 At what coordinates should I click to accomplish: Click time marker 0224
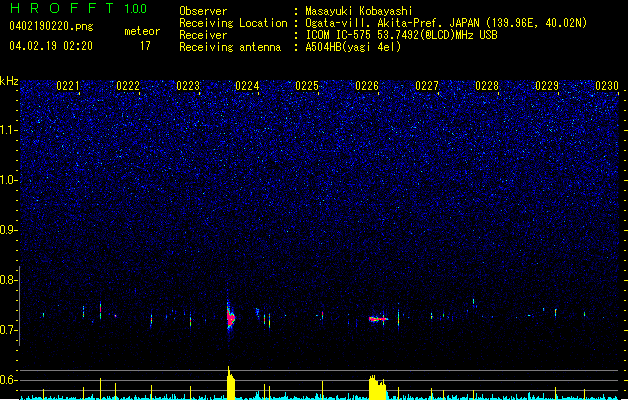click(x=247, y=86)
